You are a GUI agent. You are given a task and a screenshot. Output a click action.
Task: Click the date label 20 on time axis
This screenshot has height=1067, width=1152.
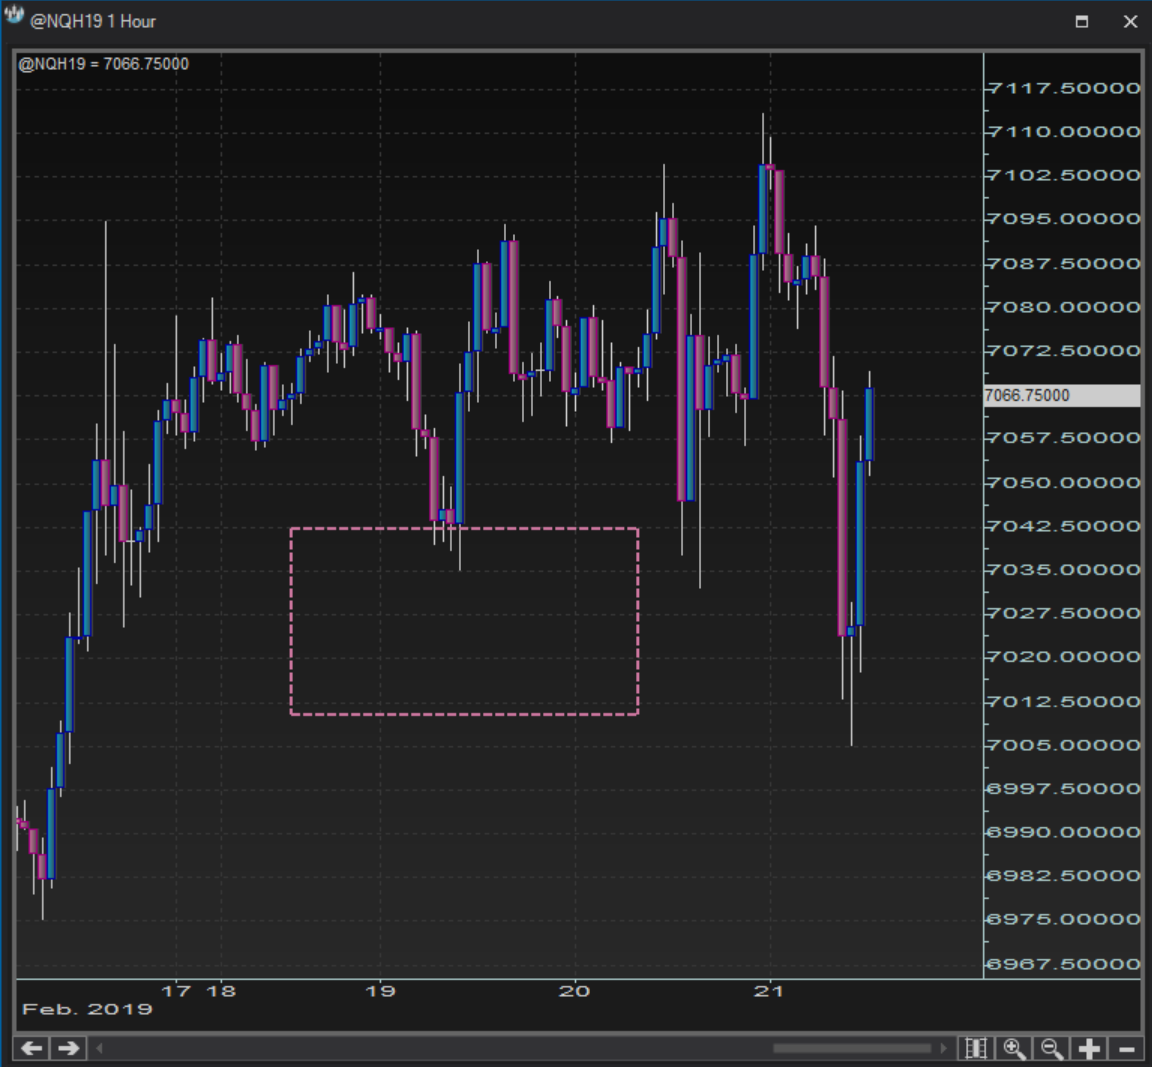[x=575, y=991]
